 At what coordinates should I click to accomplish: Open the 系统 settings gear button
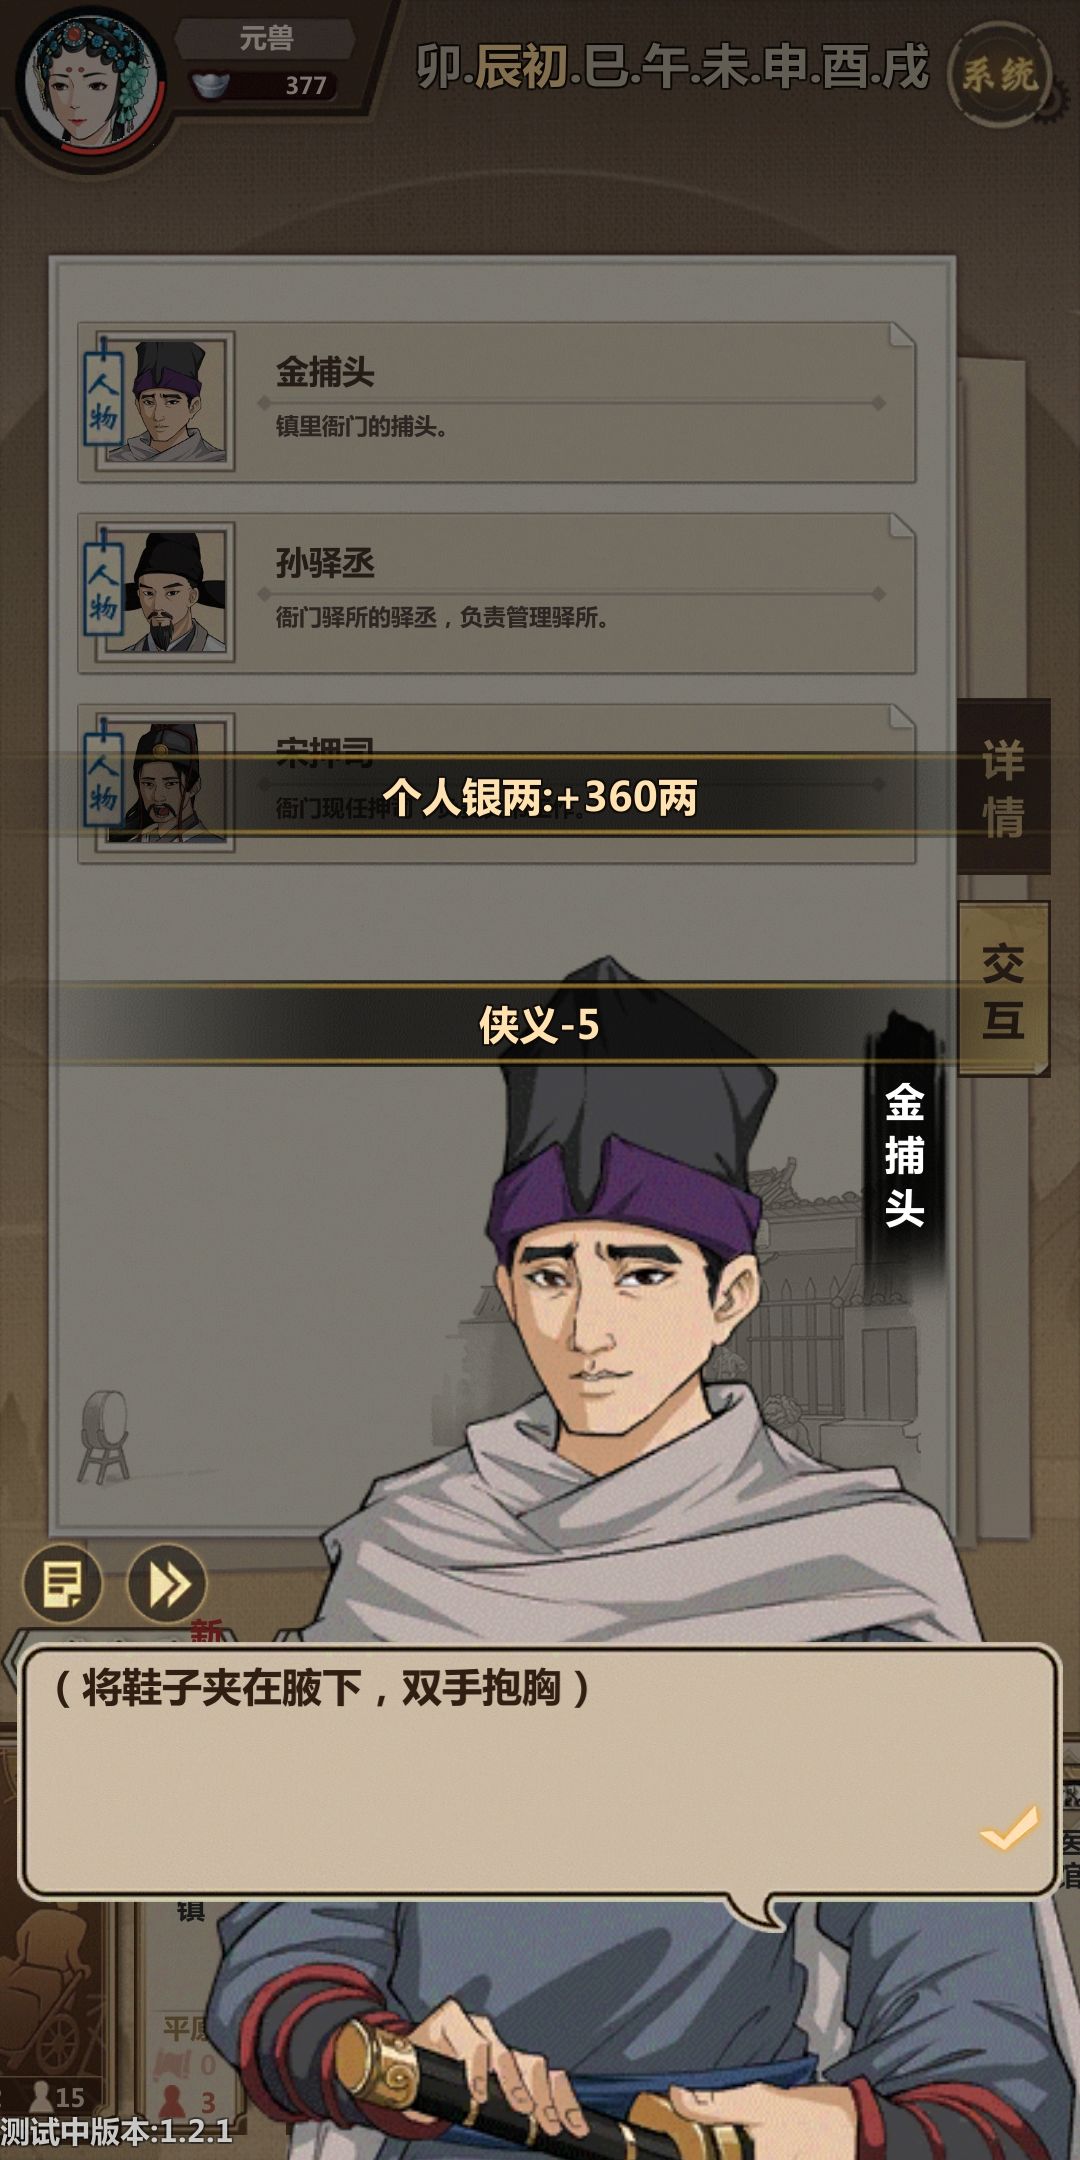(x=1000, y=73)
